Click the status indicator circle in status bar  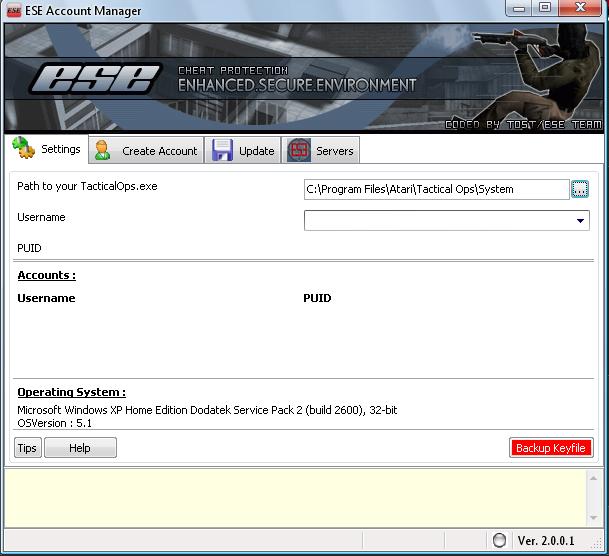pos(499,540)
